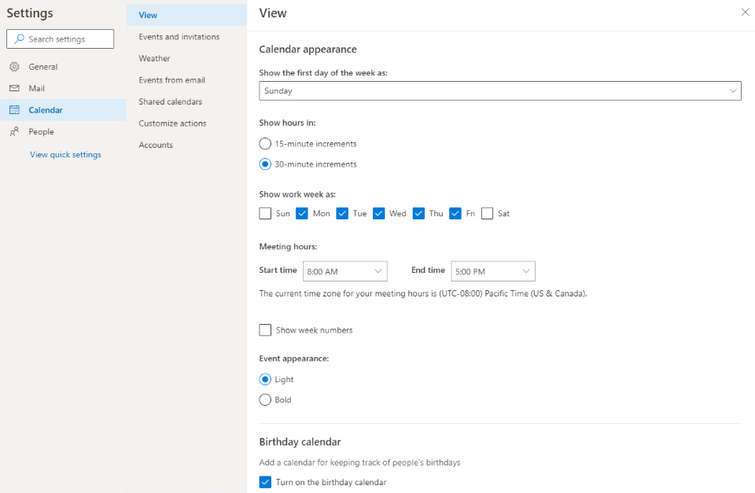The height and width of the screenshot is (493, 755).
Task: Click the People icon in sidebar
Action: [14, 132]
